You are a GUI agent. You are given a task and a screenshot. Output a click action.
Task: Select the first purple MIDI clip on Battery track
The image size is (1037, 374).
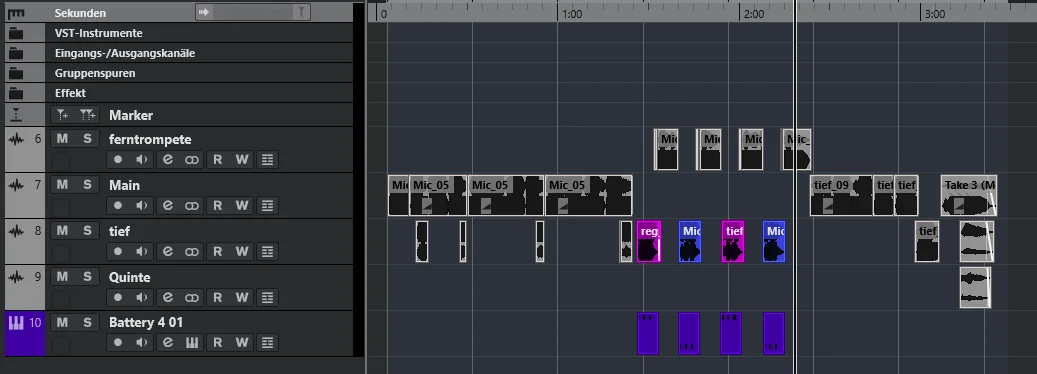tap(647, 334)
